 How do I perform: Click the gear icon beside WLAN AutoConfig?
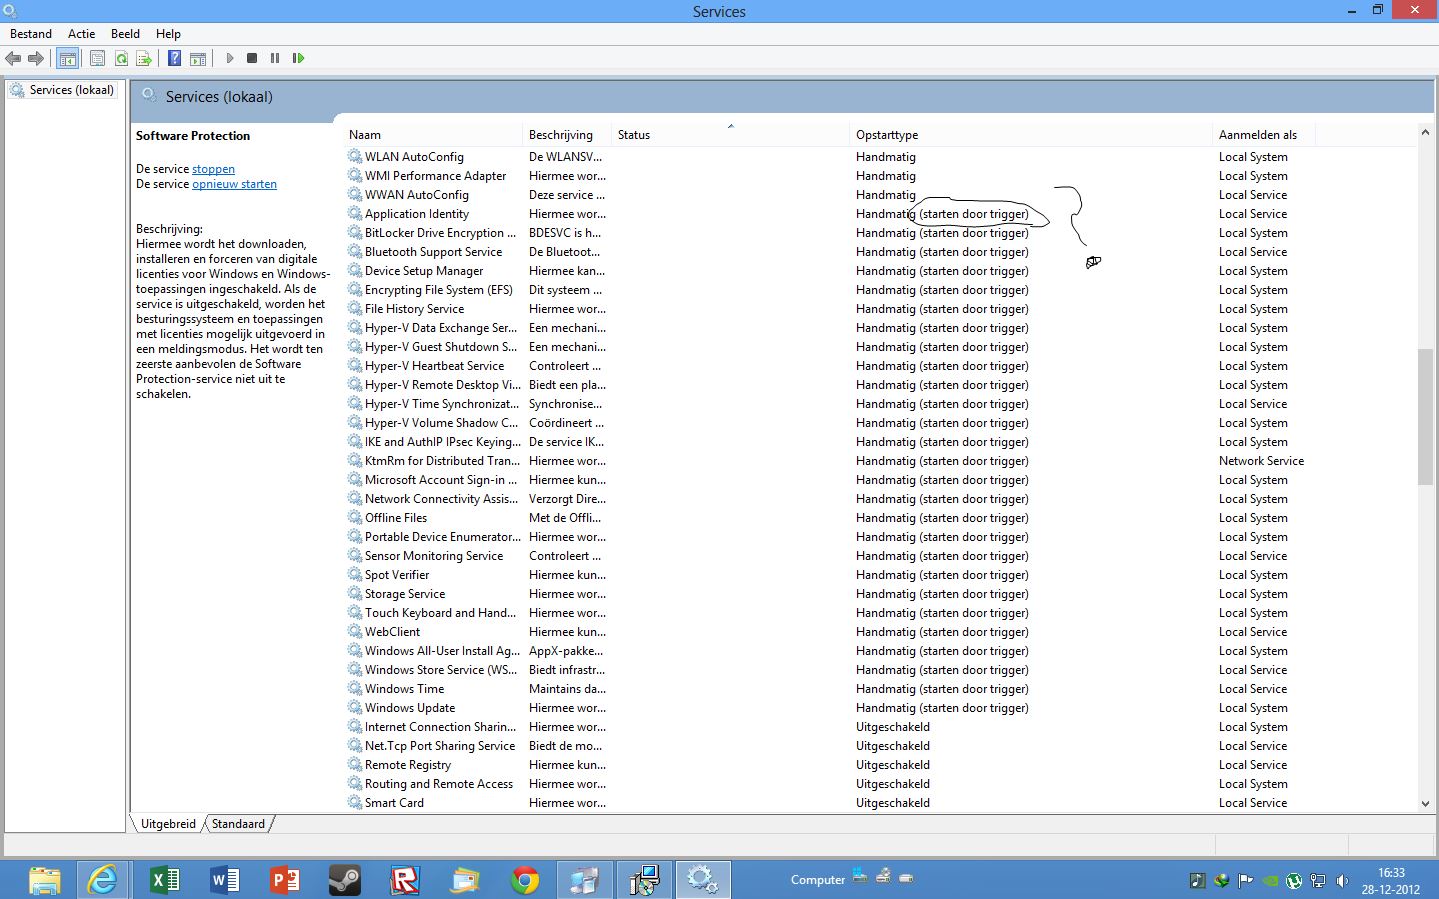[355, 157]
